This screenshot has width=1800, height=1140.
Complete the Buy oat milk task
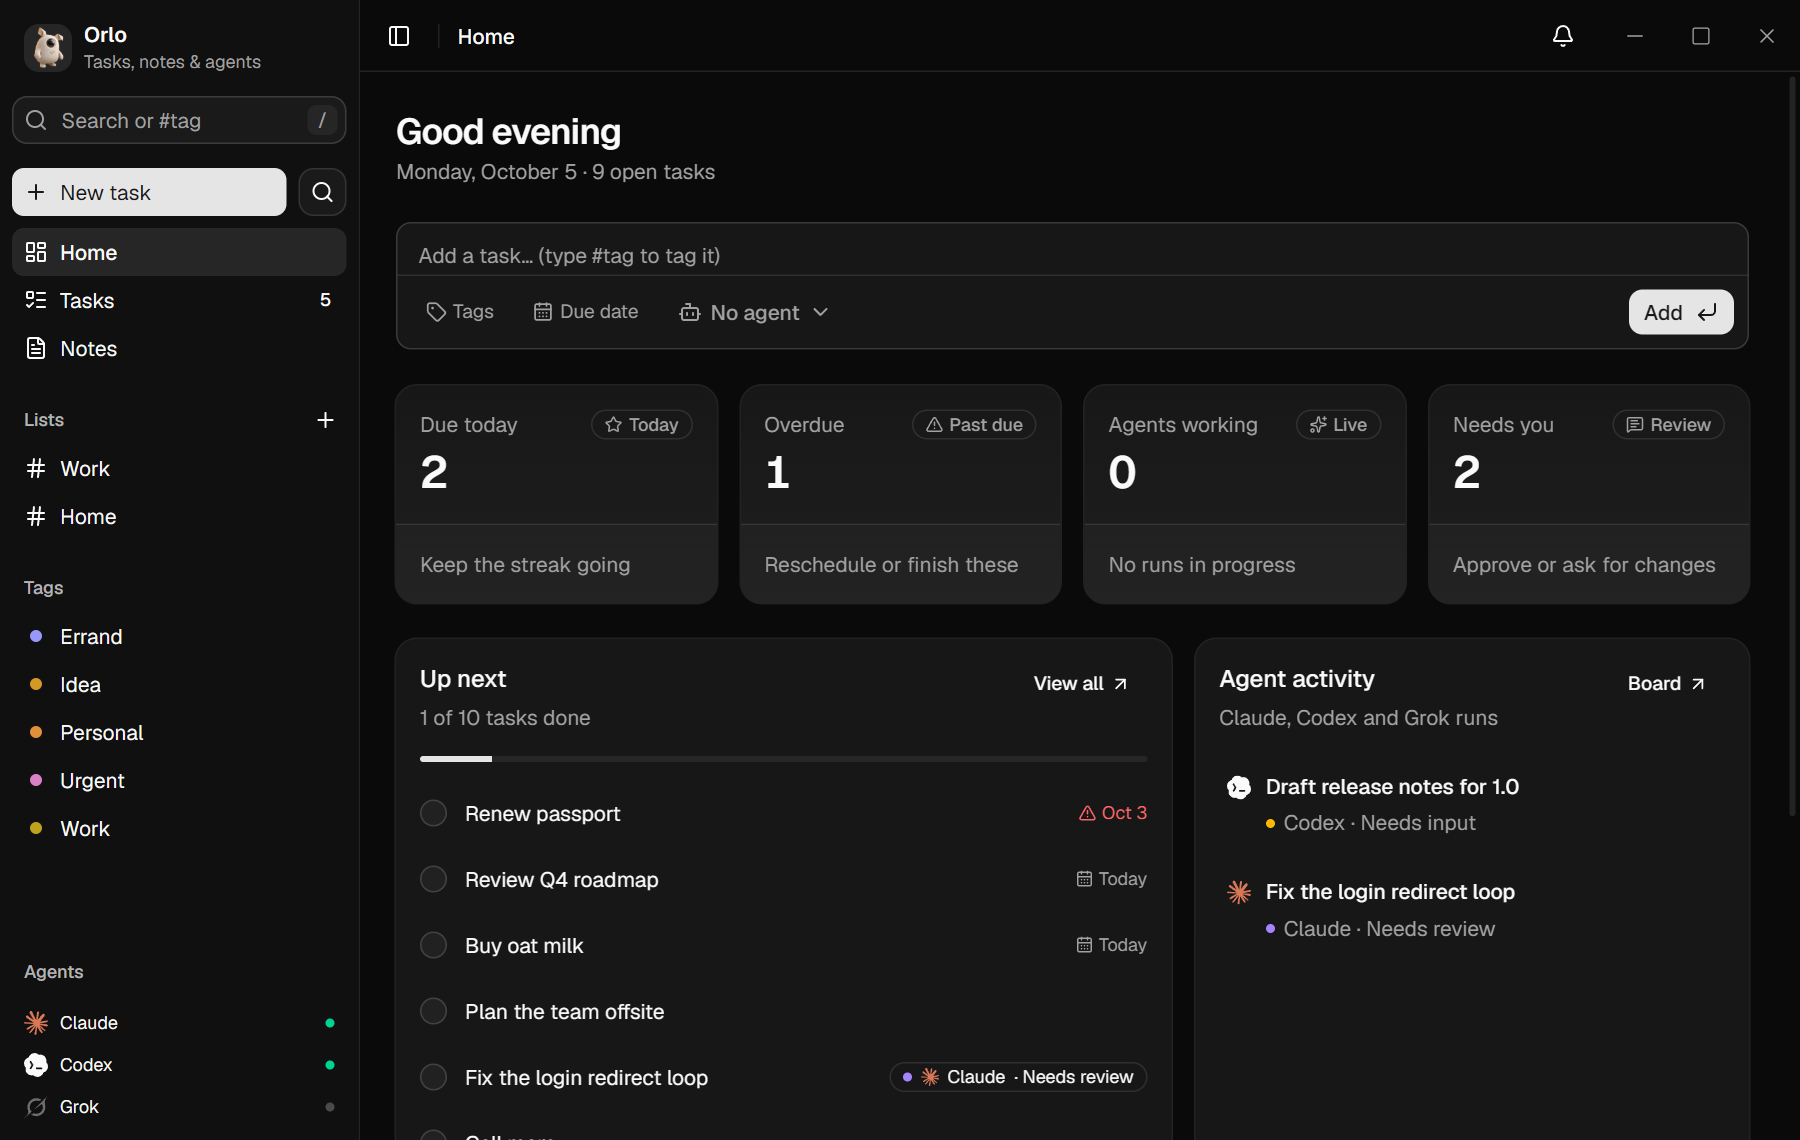pos(433,946)
